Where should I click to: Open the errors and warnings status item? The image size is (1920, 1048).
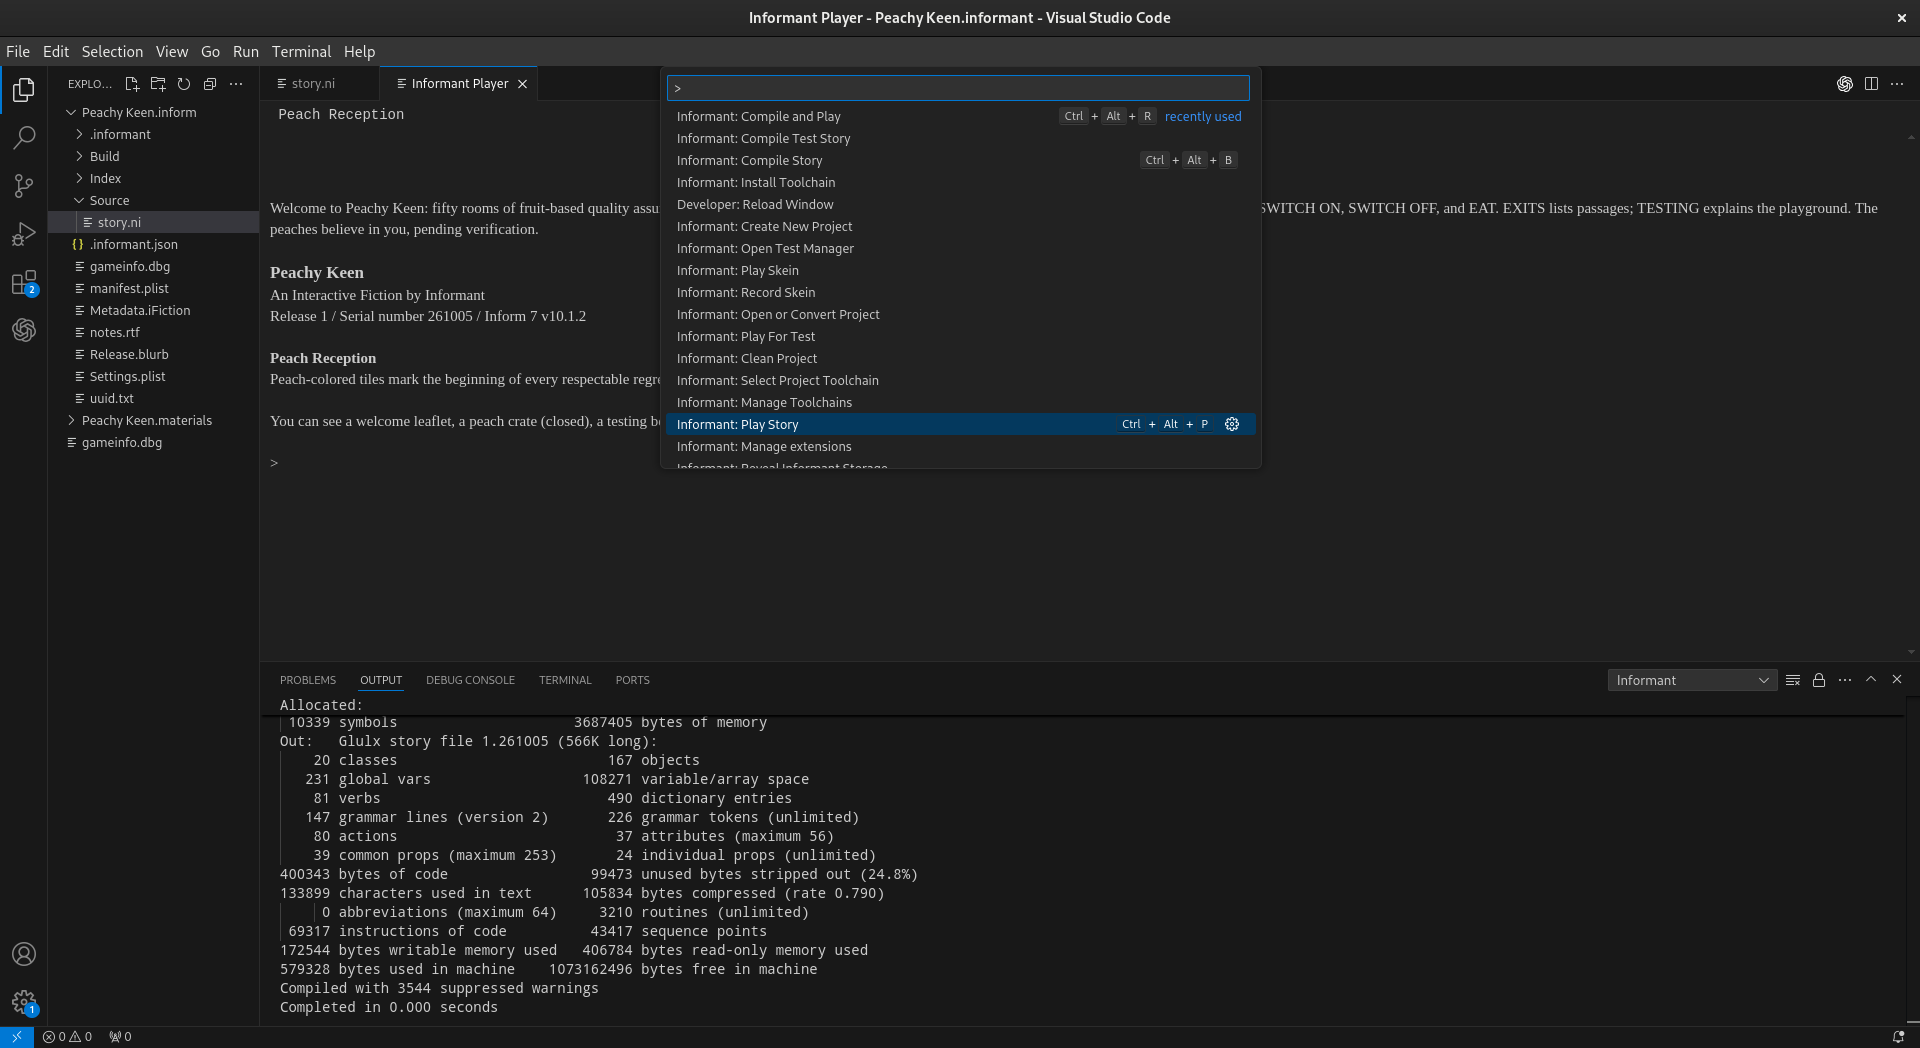(68, 1037)
